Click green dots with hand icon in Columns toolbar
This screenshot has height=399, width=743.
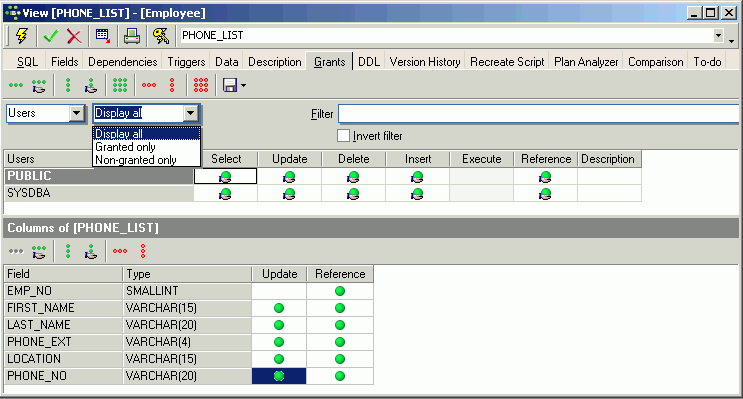[39, 252]
